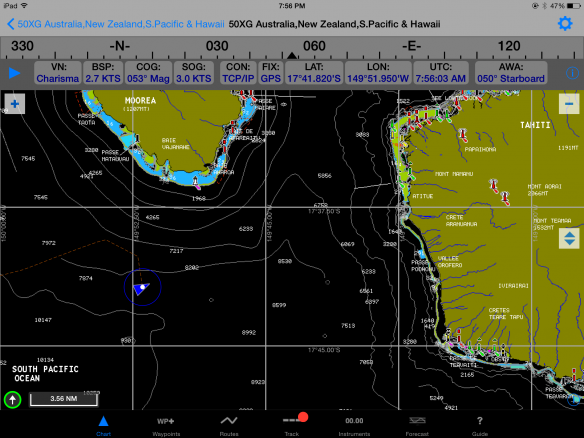Image resolution: width=584 pixels, height=438 pixels.
Task: Tap the AWA 050° Starboard field
Action: tap(511, 73)
